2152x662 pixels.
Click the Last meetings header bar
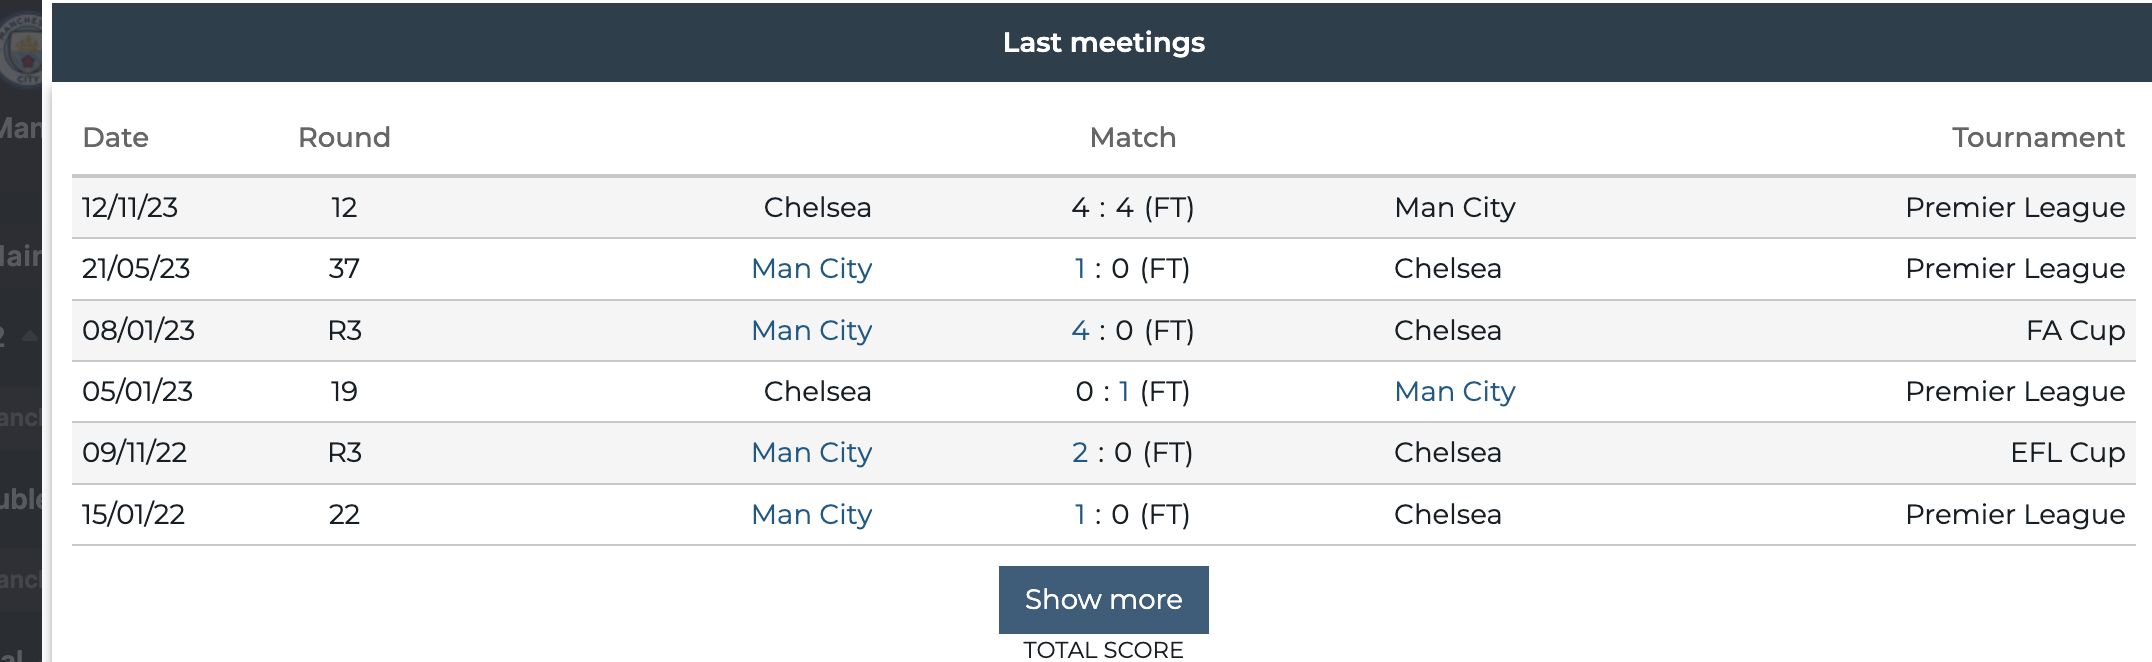[x=1102, y=42]
